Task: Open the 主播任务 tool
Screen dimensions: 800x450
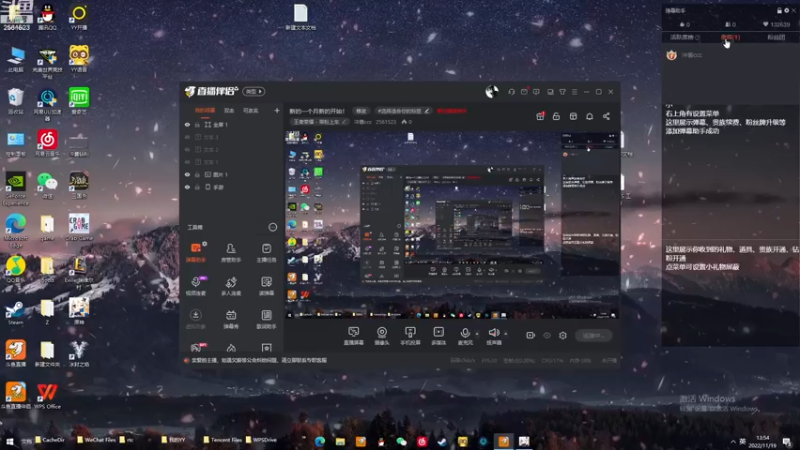Action: coord(266,252)
